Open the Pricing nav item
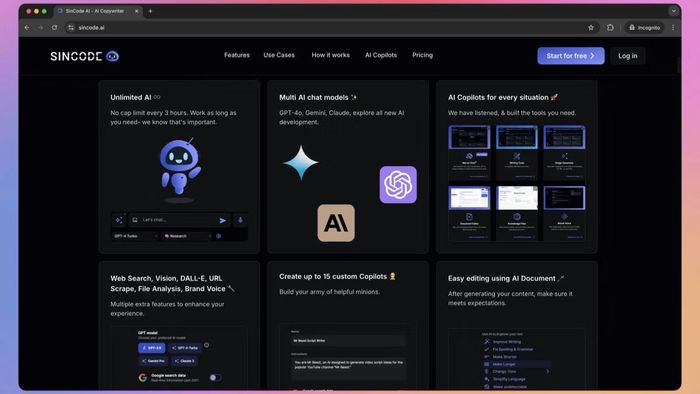700x394 pixels. pyautogui.click(x=422, y=55)
